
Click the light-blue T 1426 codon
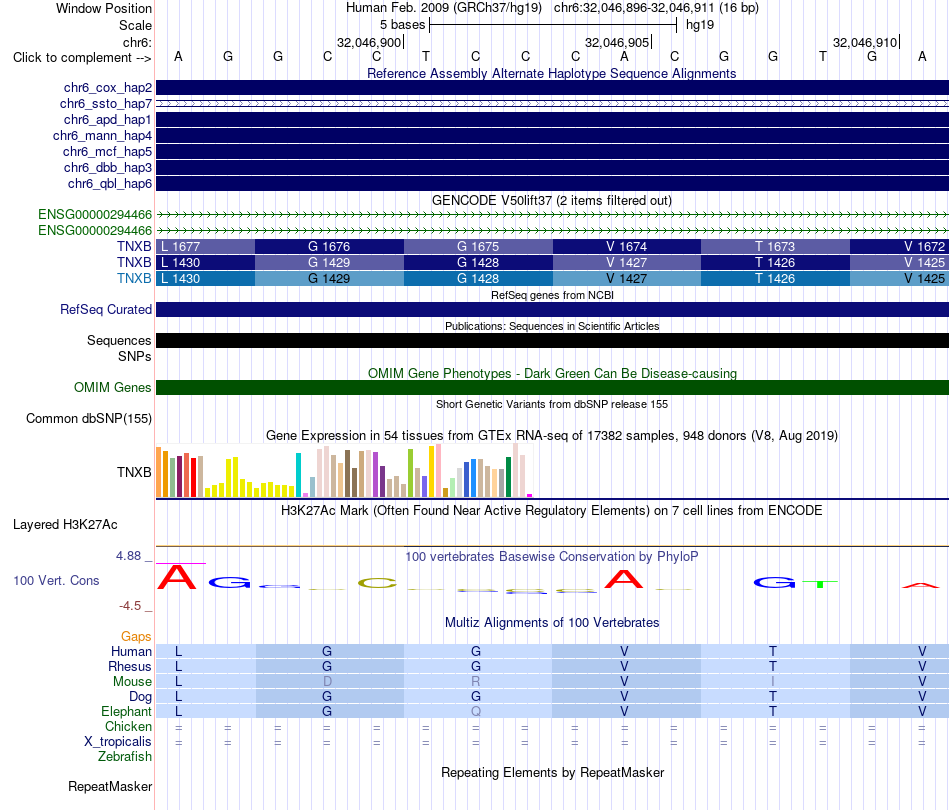(775, 279)
